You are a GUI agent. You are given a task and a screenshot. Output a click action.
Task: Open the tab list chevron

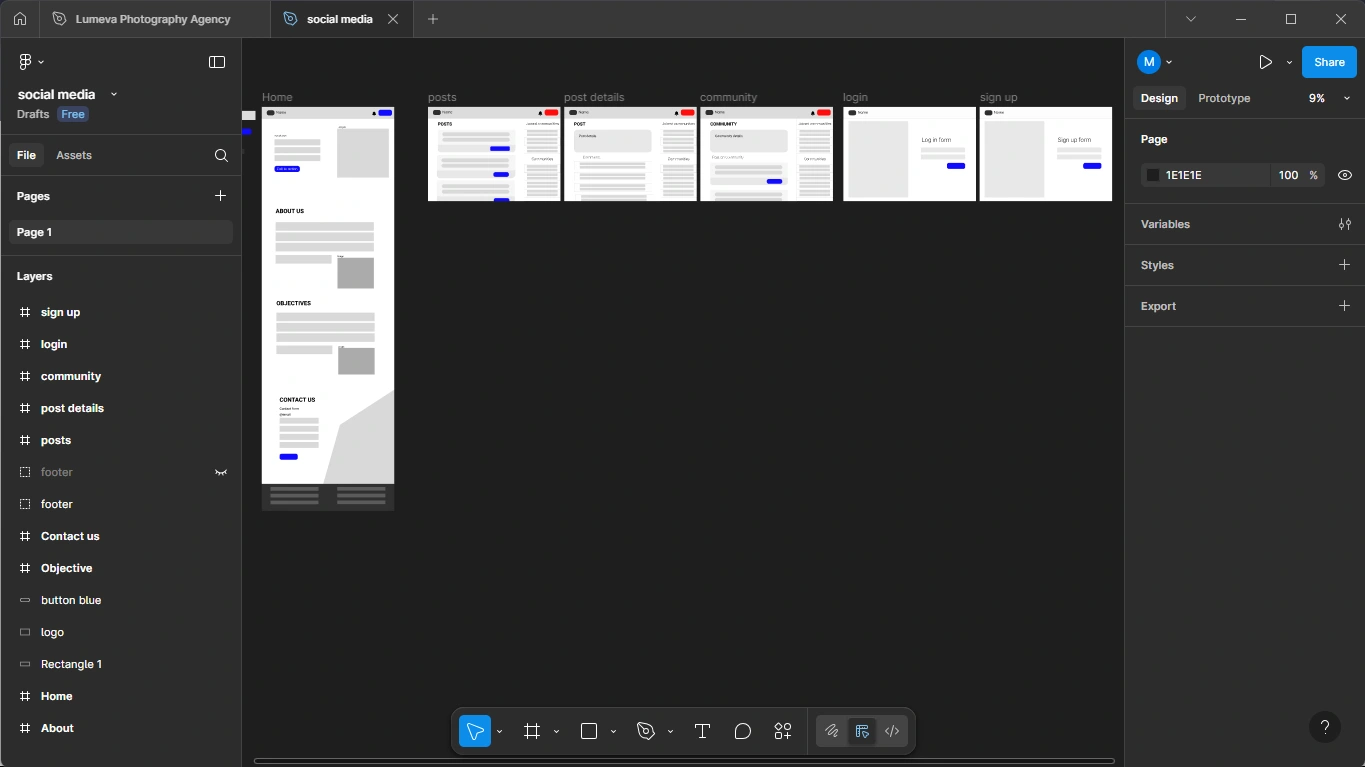[x=1191, y=19]
